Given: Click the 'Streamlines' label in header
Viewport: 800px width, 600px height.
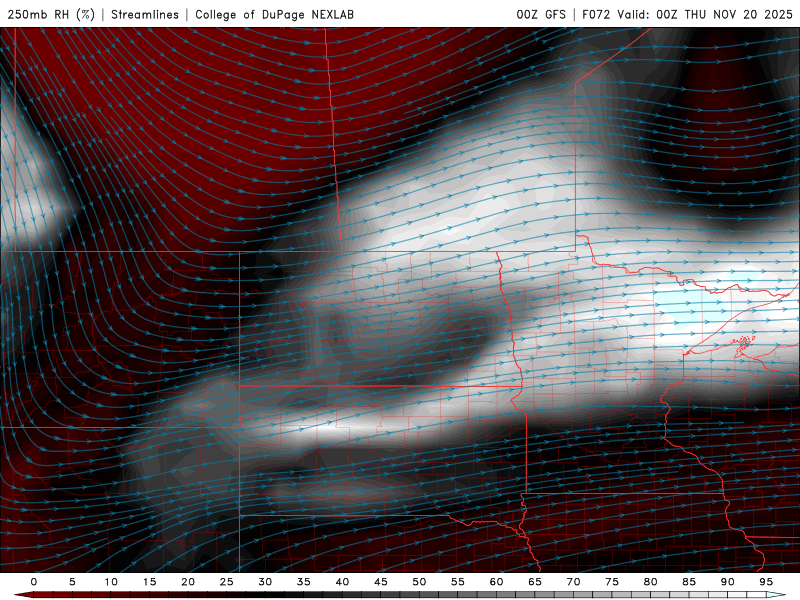Looking at the screenshot, I should tap(145, 14).
